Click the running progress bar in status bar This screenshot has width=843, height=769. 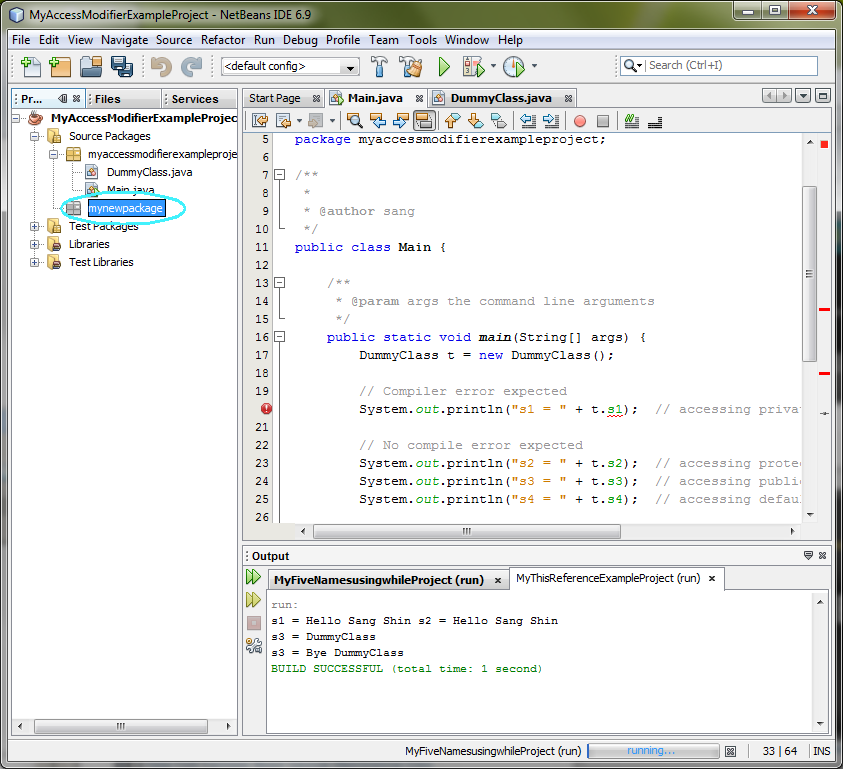[x=653, y=751]
